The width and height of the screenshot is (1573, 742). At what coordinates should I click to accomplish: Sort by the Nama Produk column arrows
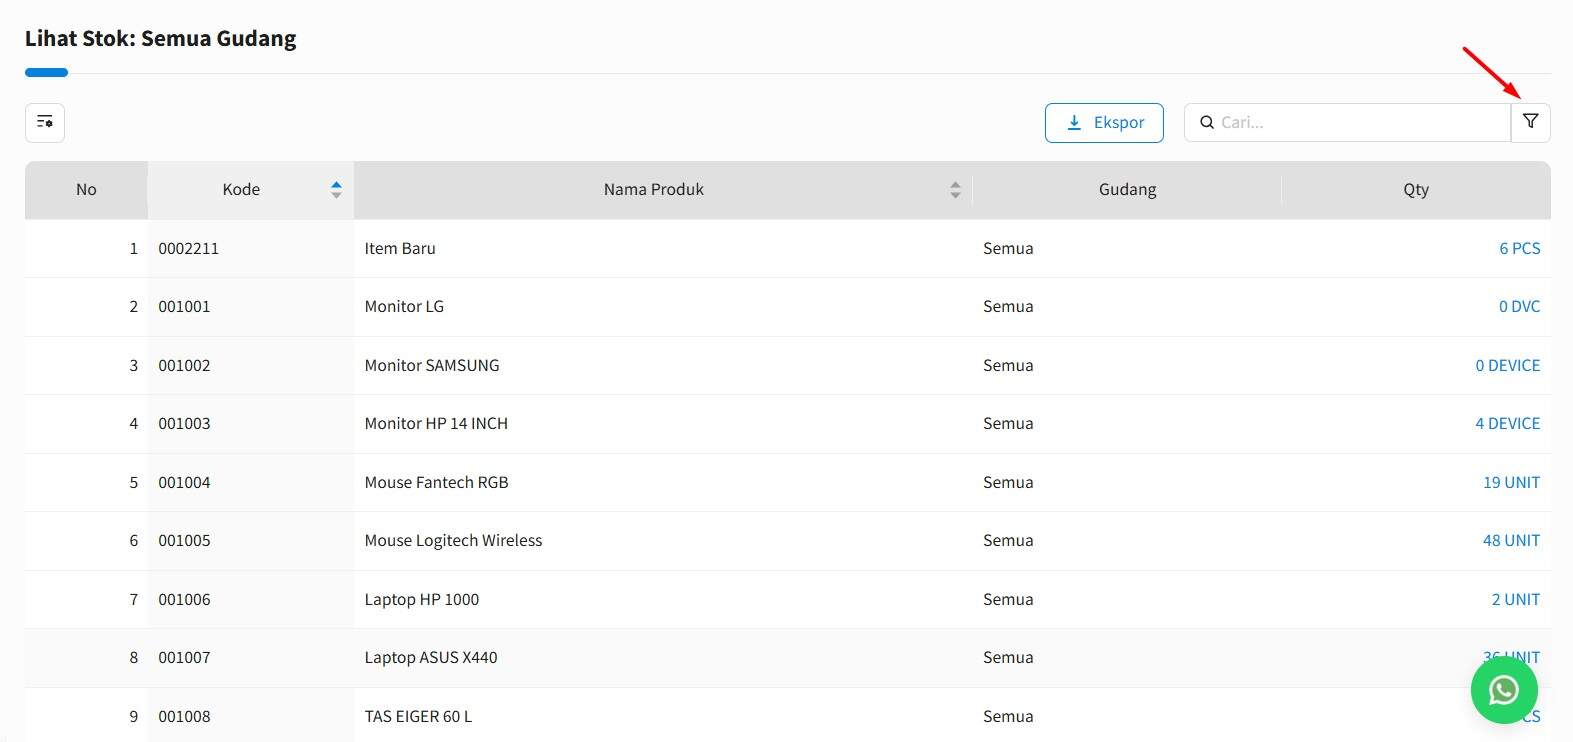[955, 189]
